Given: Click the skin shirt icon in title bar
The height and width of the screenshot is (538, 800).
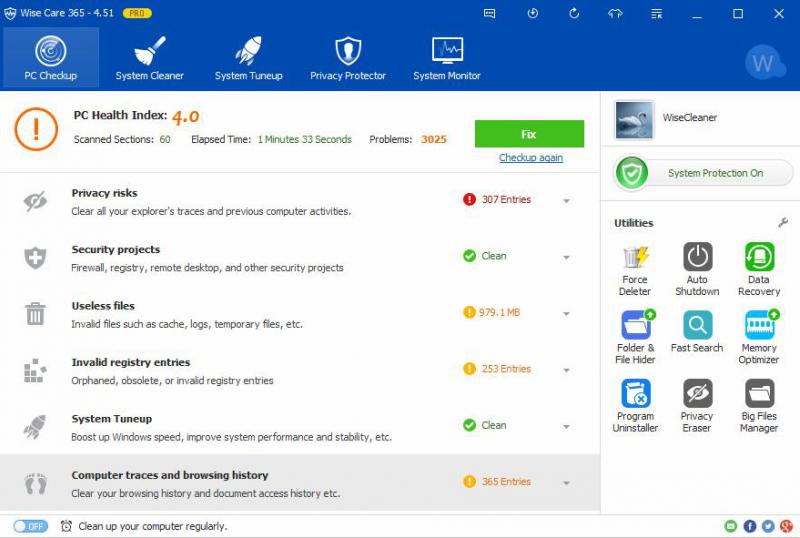Looking at the screenshot, I should point(615,14).
